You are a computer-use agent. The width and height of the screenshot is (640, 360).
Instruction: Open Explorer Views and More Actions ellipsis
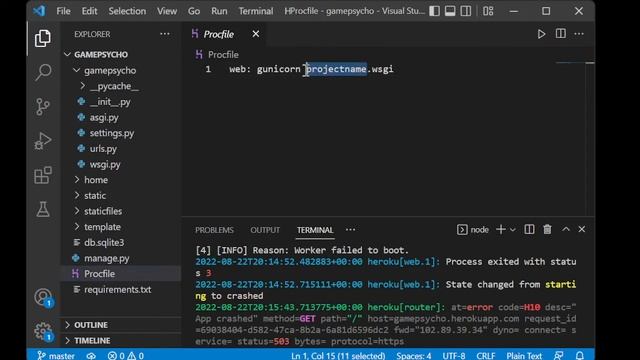click(x=165, y=34)
